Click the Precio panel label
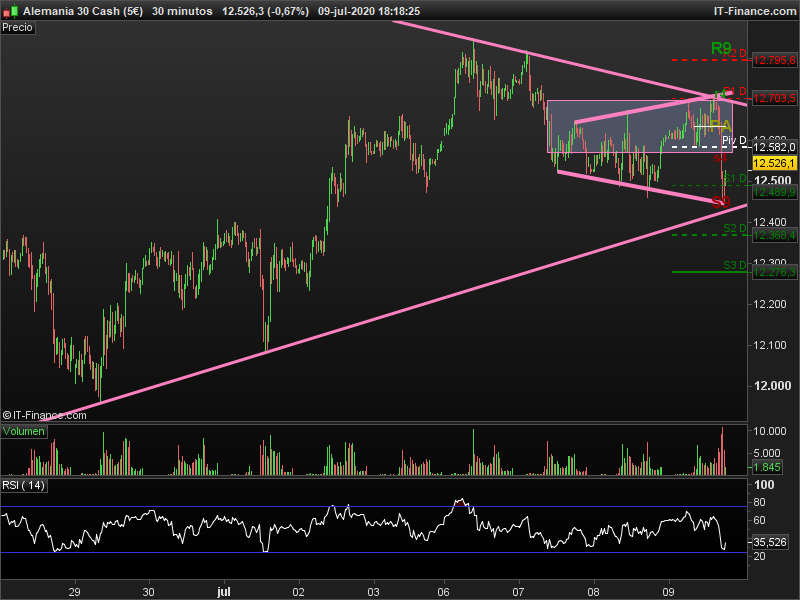The height and width of the screenshot is (600, 800). tap(17, 28)
